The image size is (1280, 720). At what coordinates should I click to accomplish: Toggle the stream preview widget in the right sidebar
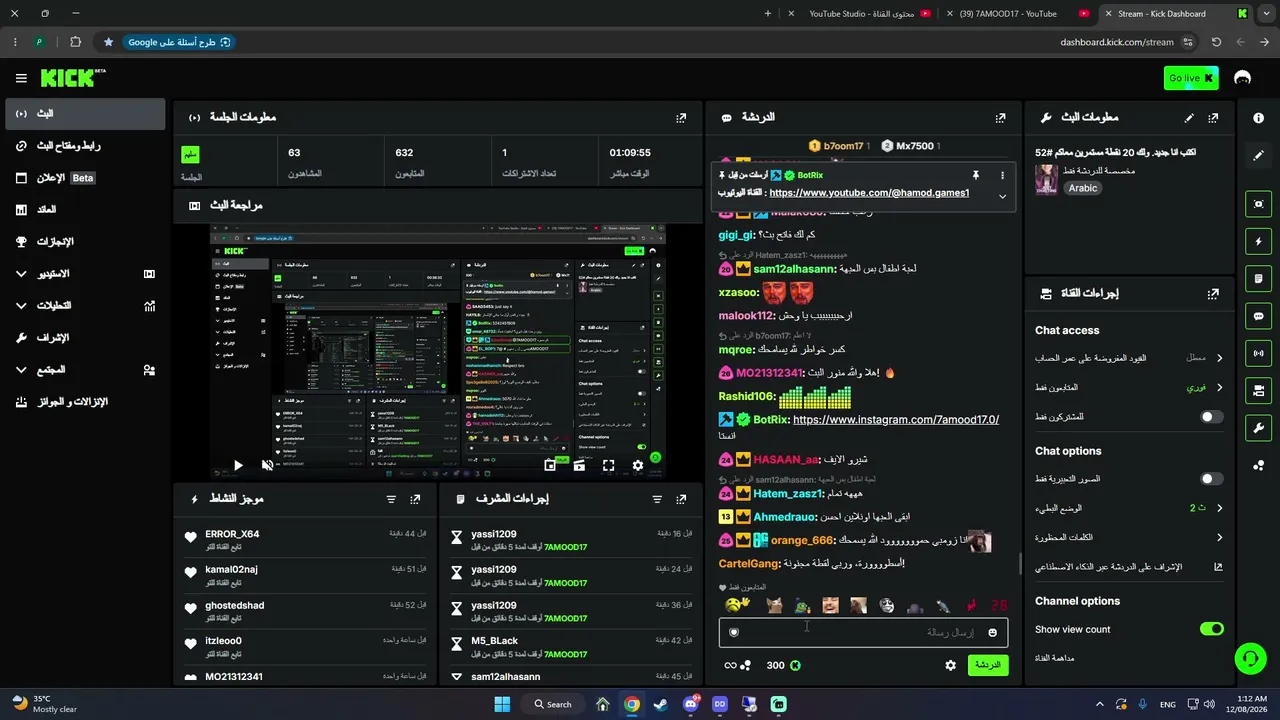click(x=1259, y=204)
